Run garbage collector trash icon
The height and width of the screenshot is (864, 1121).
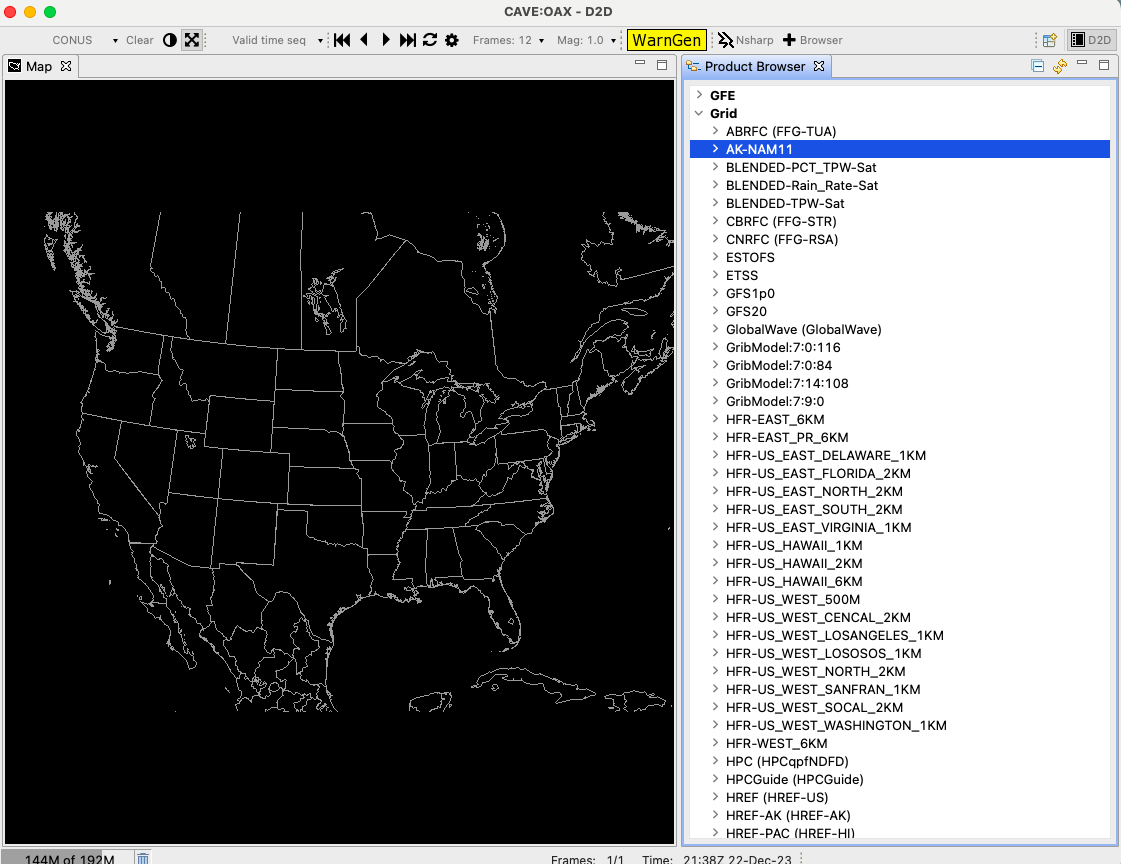click(143, 858)
